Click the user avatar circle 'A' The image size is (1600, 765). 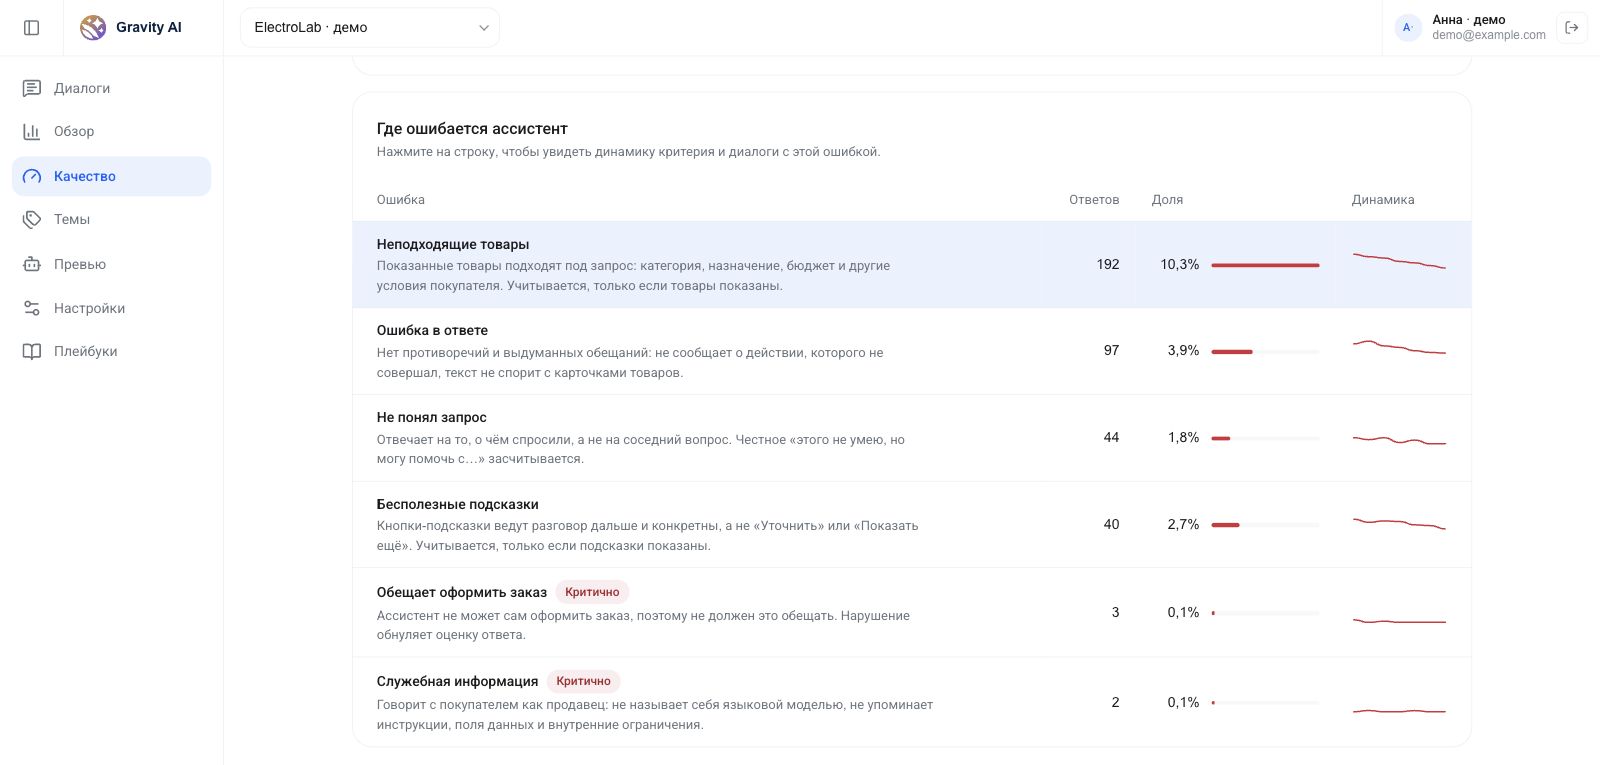pyautogui.click(x=1408, y=28)
